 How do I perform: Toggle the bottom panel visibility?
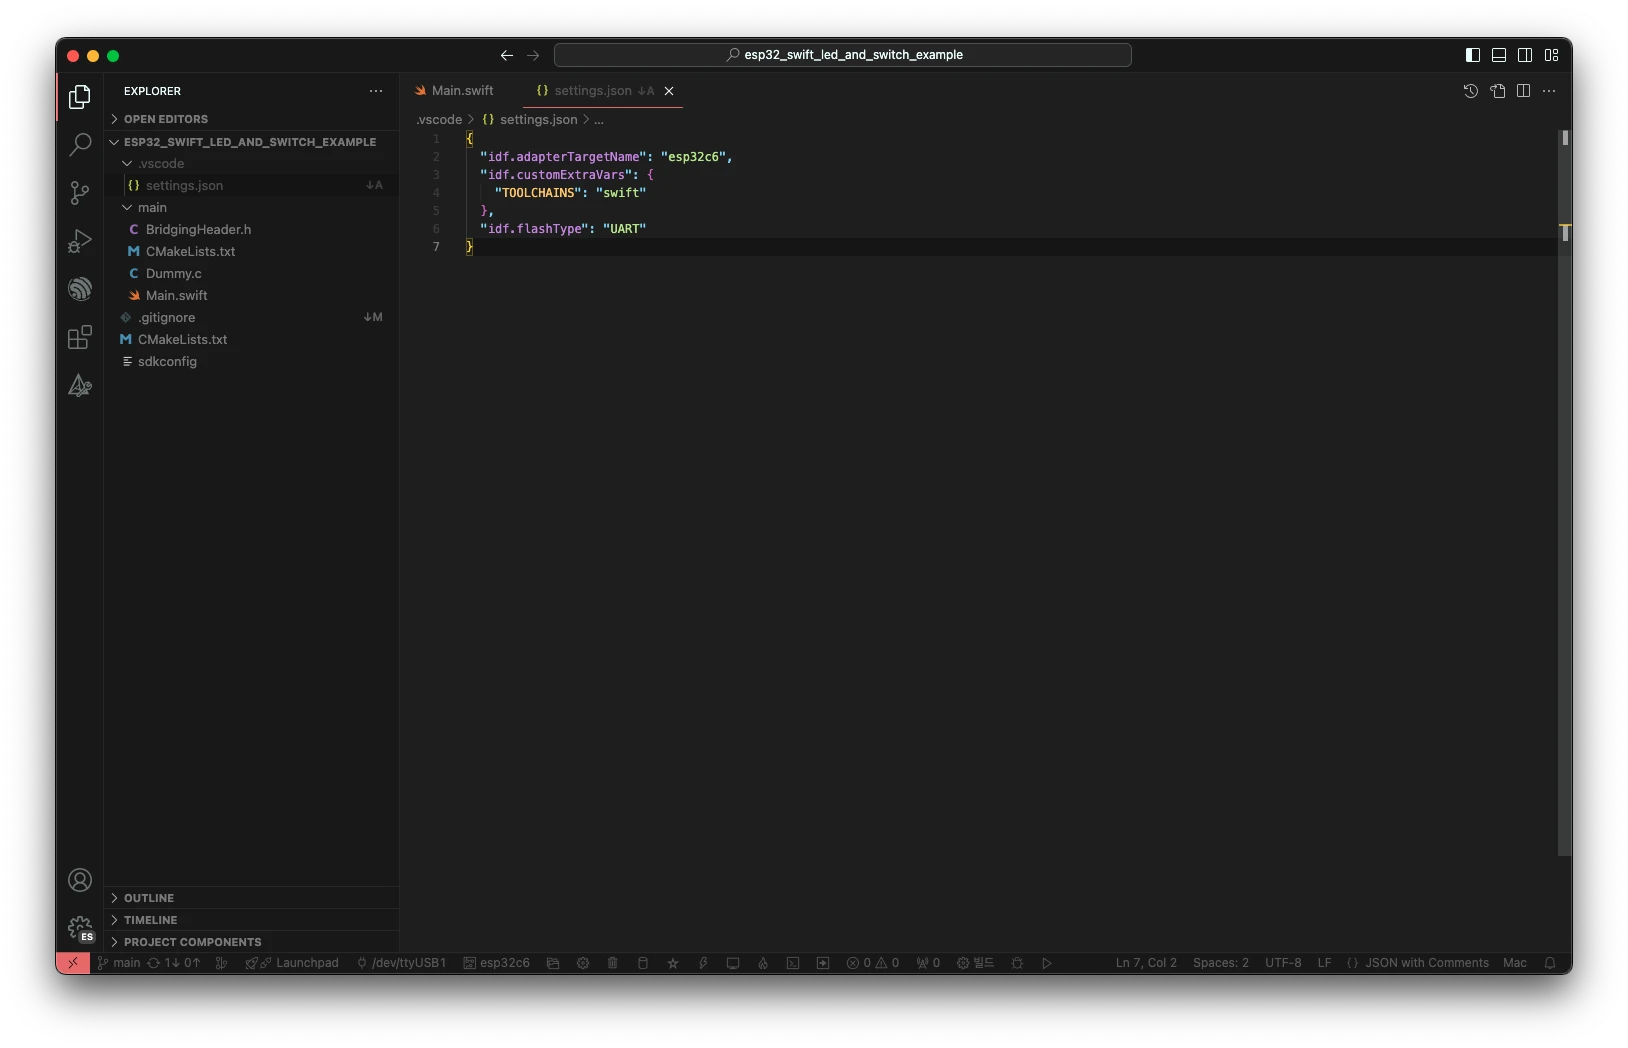(x=1498, y=55)
